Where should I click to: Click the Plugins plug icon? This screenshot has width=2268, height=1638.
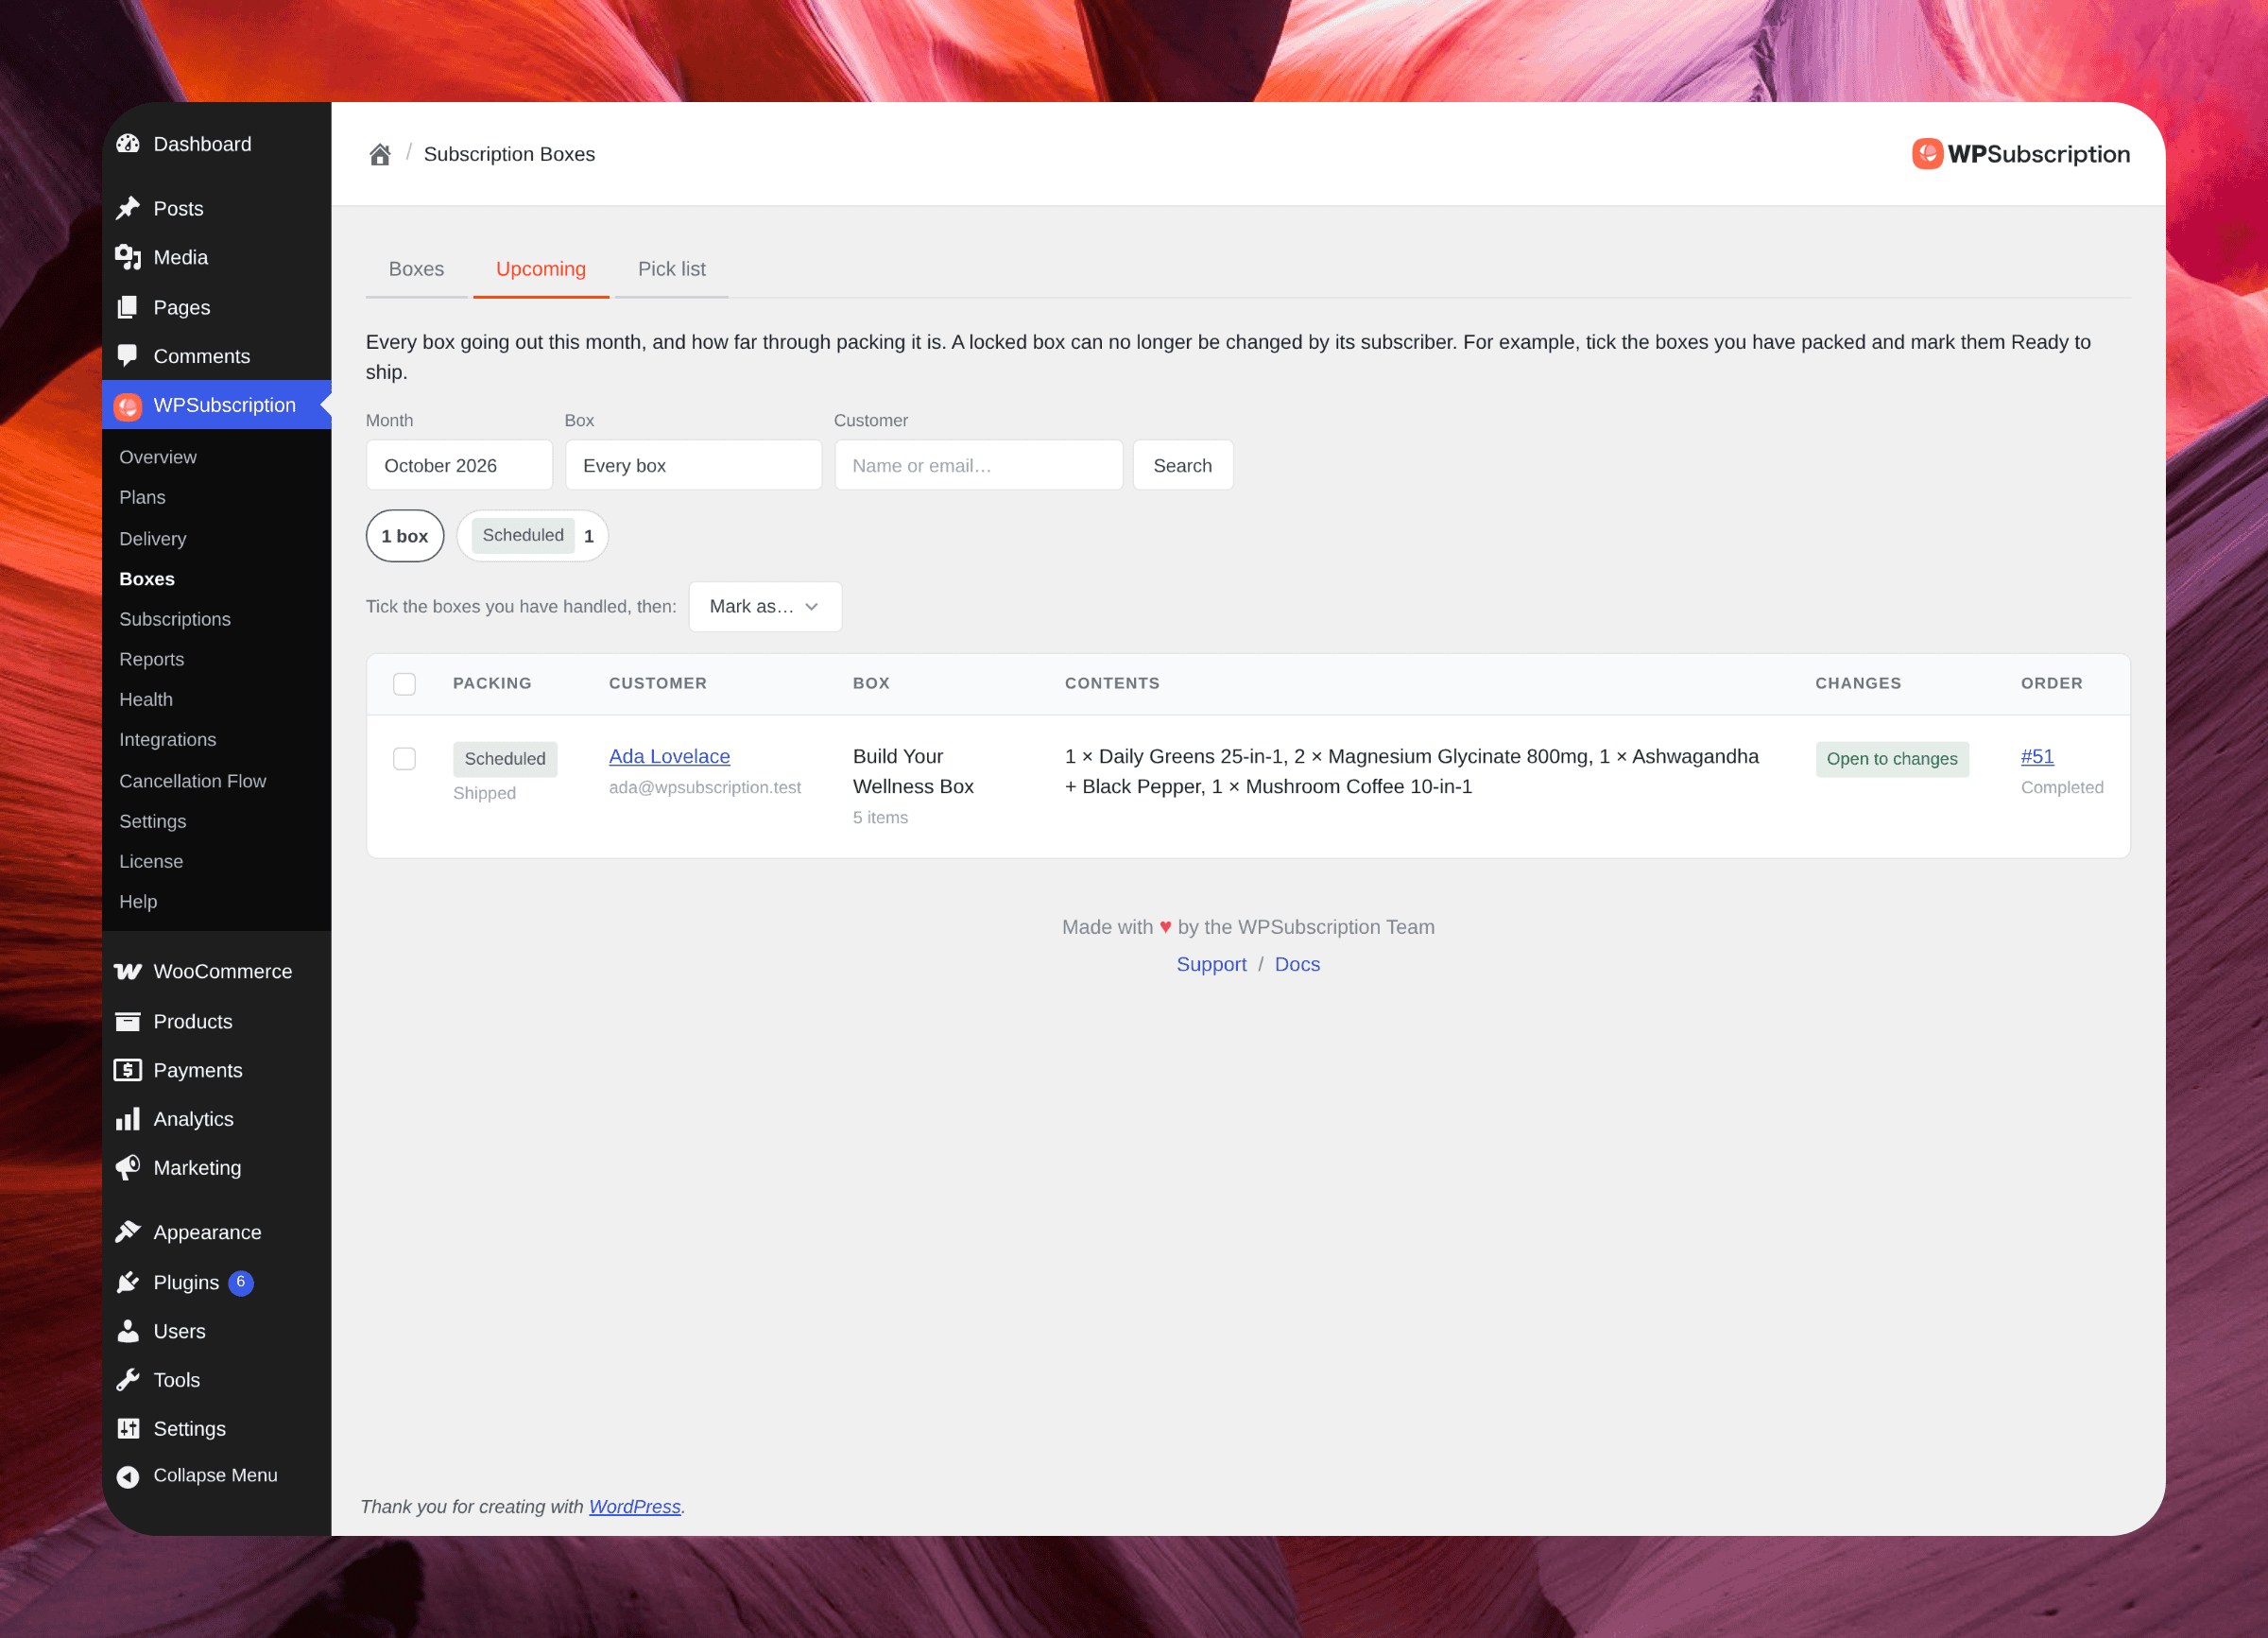[128, 1282]
